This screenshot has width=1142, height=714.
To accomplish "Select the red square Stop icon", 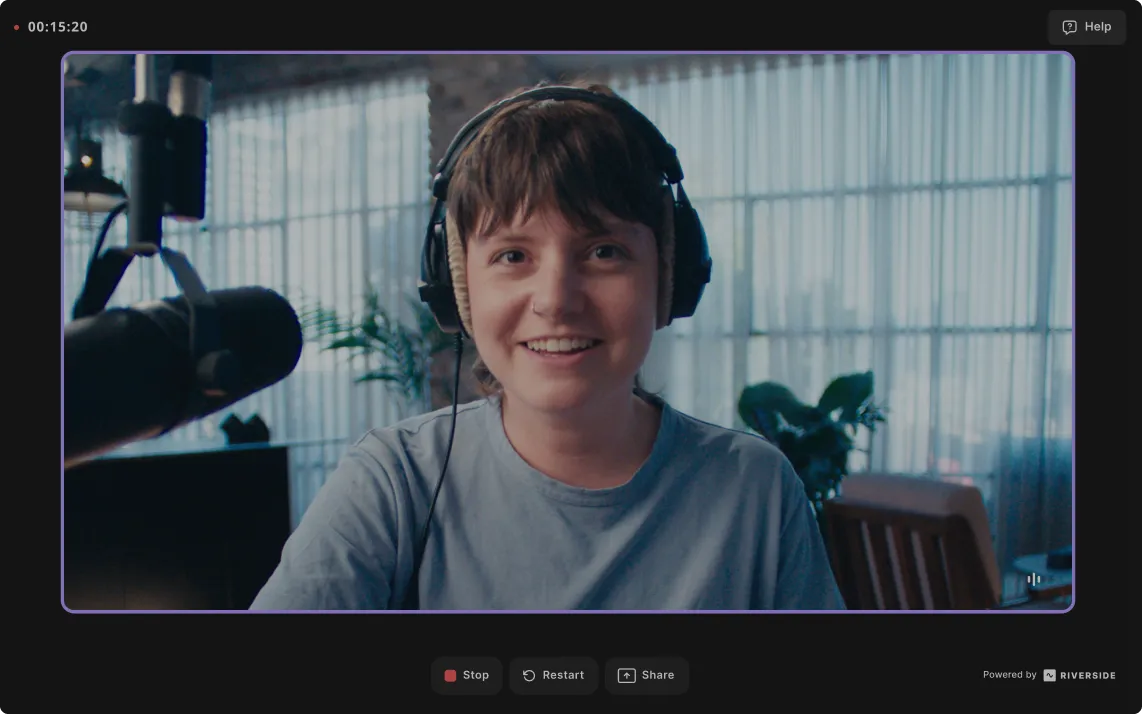I will tap(450, 675).
